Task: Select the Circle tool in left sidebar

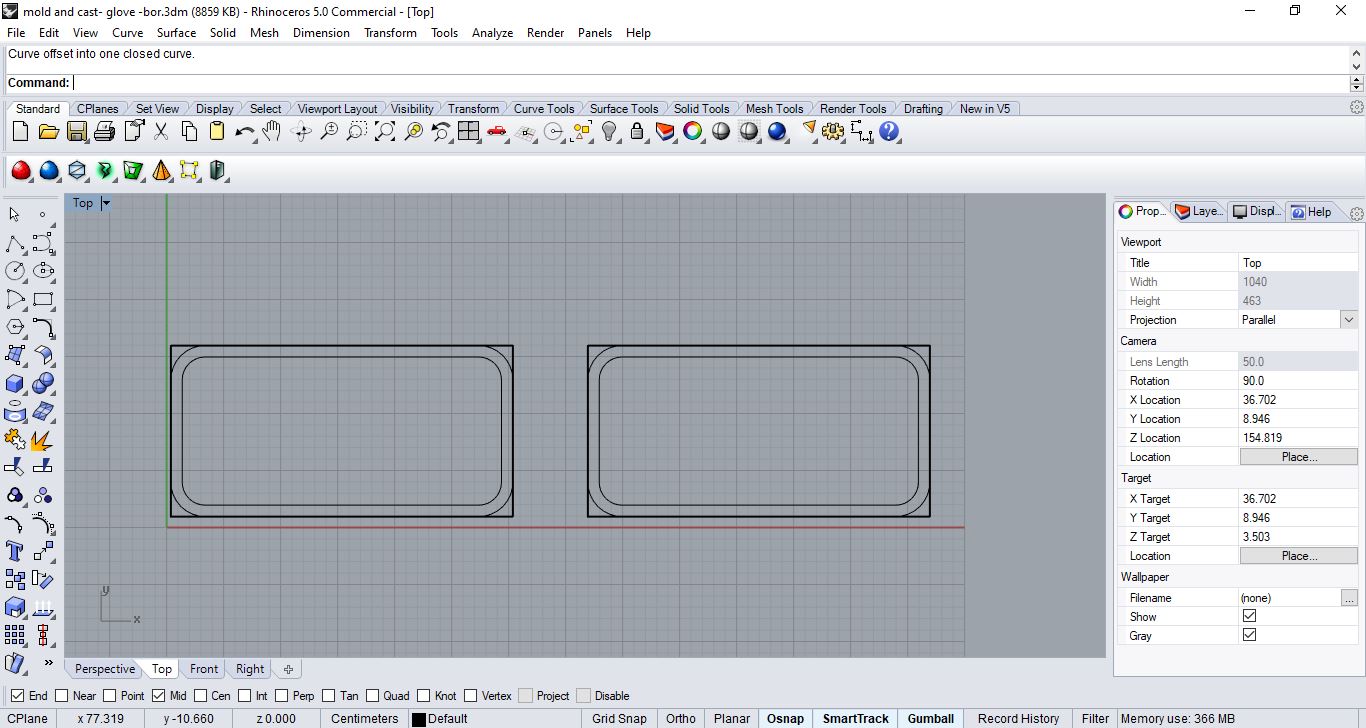Action: click(x=15, y=271)
